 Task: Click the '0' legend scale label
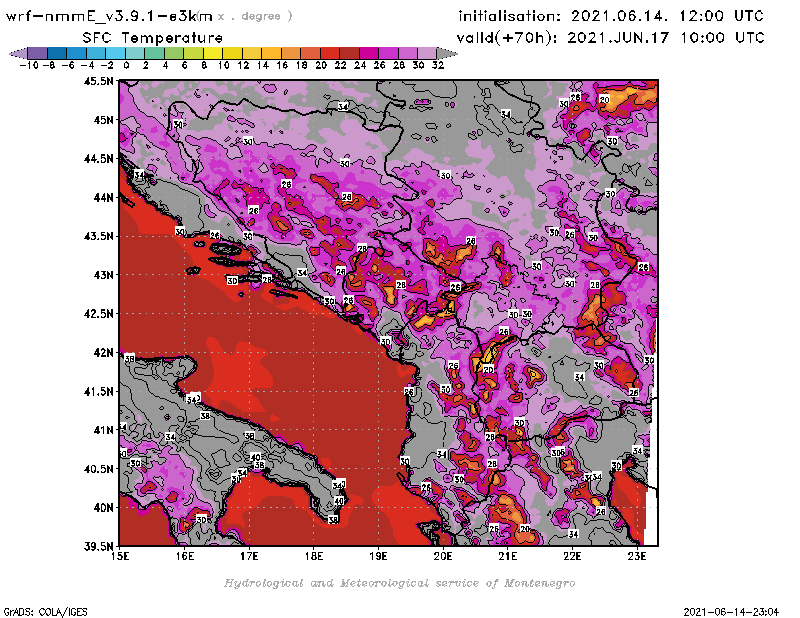pos(126,65)
